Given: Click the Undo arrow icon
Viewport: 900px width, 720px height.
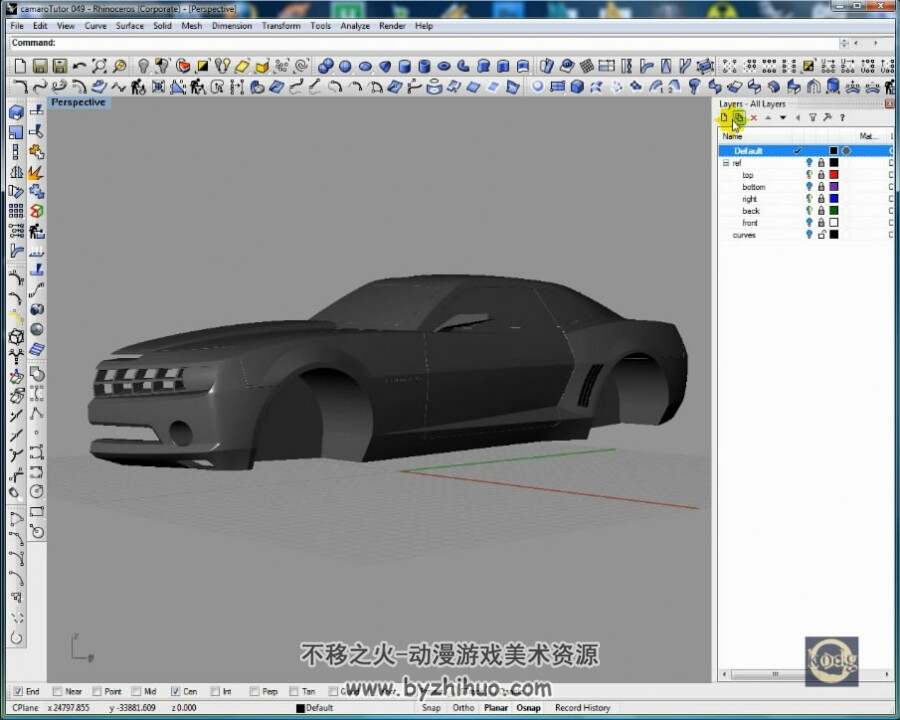Looking at the screenshot, I should point(79,66).
